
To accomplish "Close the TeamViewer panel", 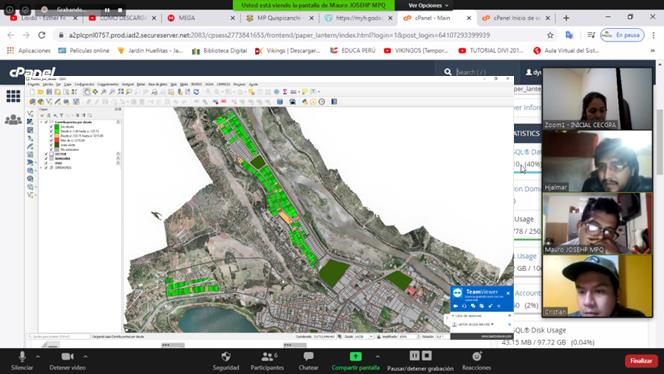I will (508, 293).
